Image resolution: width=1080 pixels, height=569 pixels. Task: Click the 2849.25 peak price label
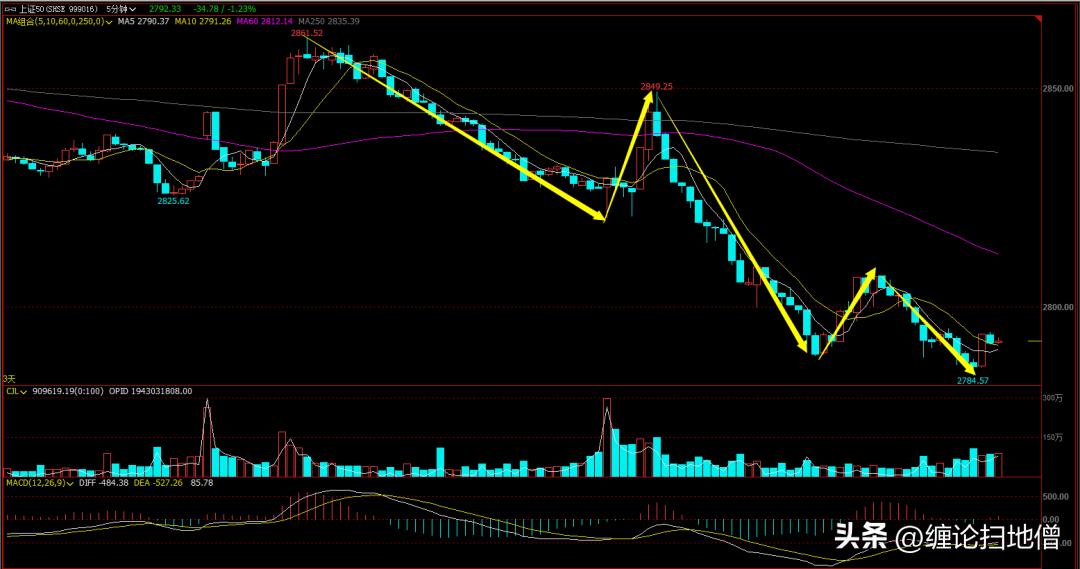pos(656,87)
